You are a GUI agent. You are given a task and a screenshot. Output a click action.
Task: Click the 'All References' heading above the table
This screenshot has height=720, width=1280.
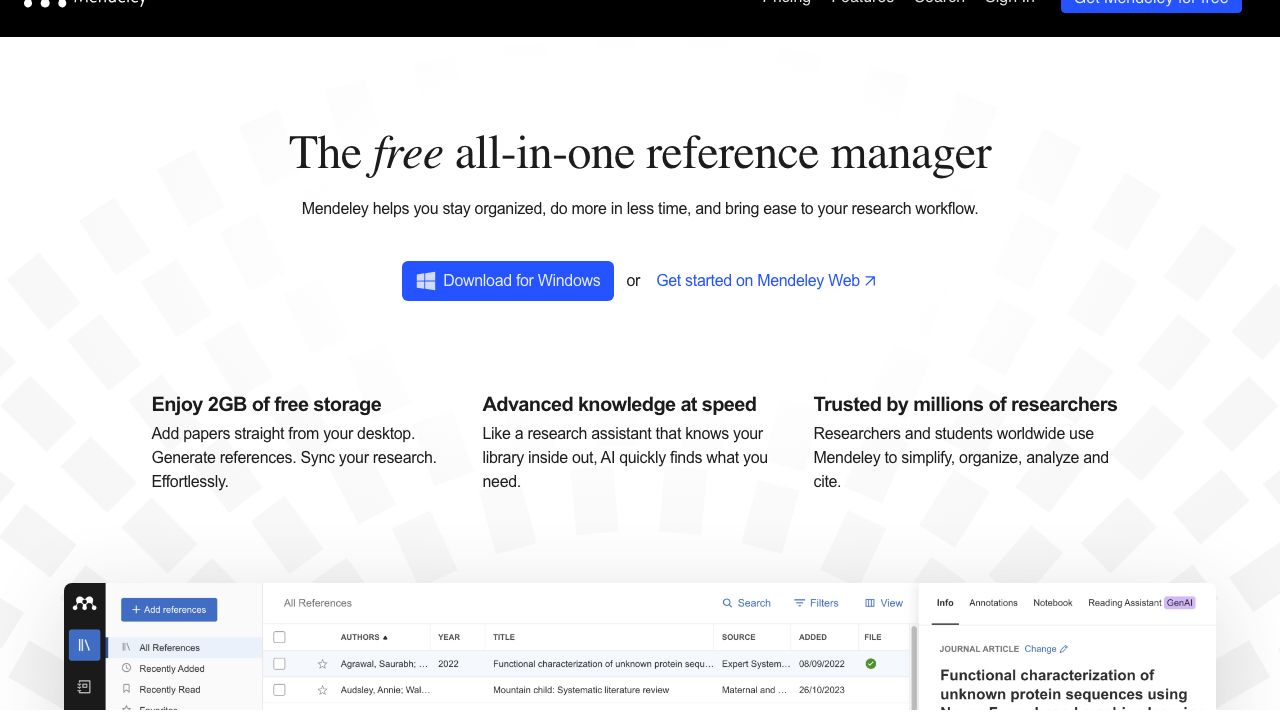coord(317,603)
